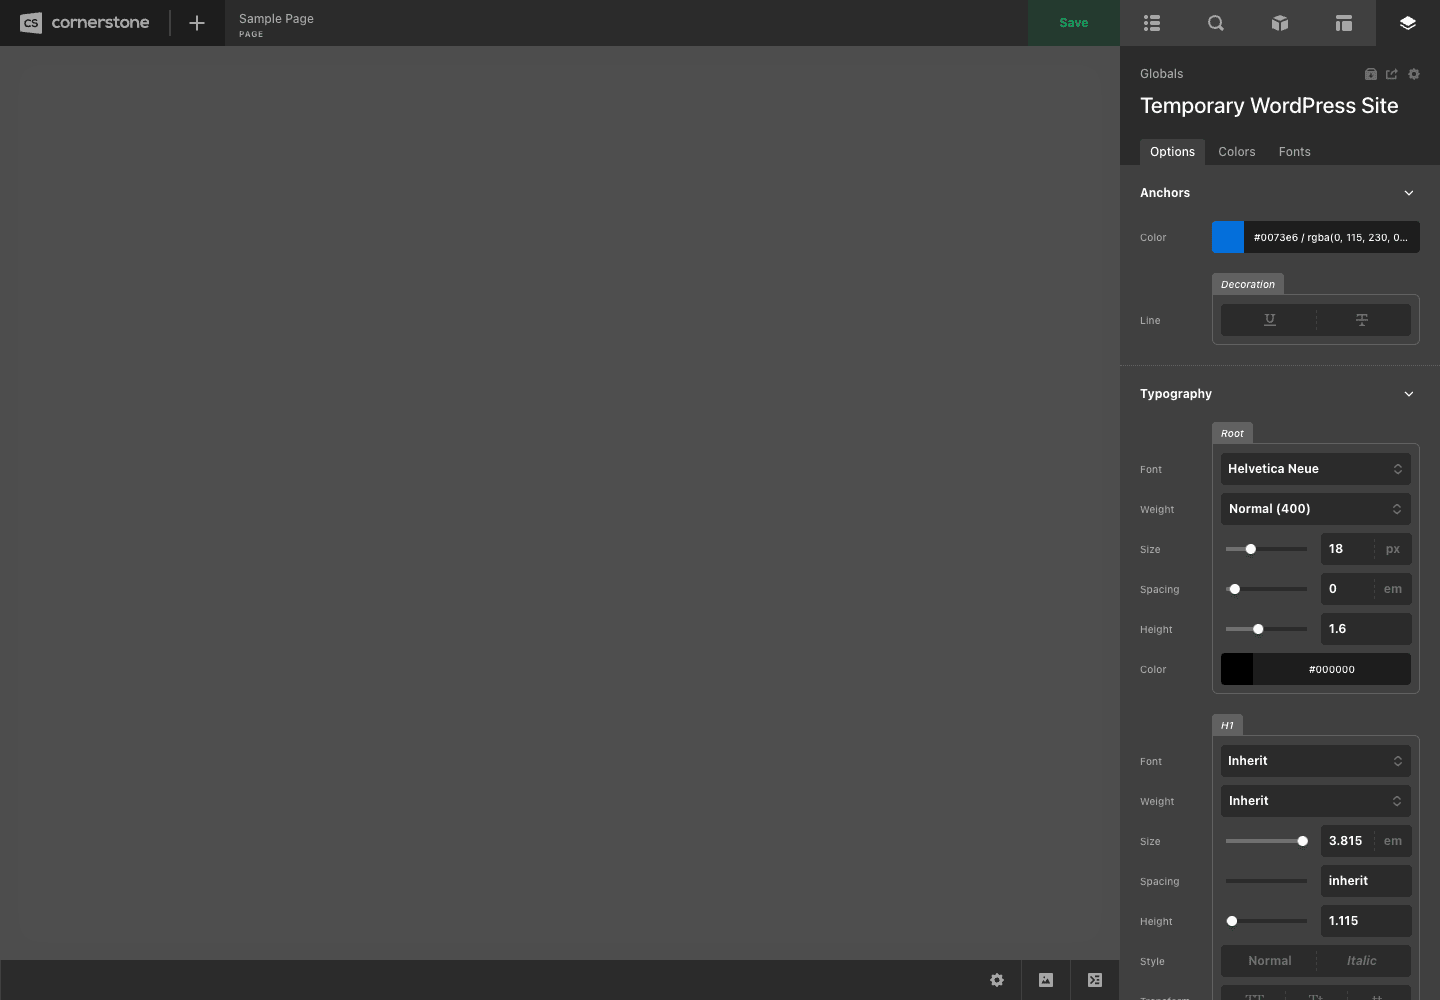Toggle strikethrough anchor decoration
1440x1000 pixels.
pos(1362,320)
